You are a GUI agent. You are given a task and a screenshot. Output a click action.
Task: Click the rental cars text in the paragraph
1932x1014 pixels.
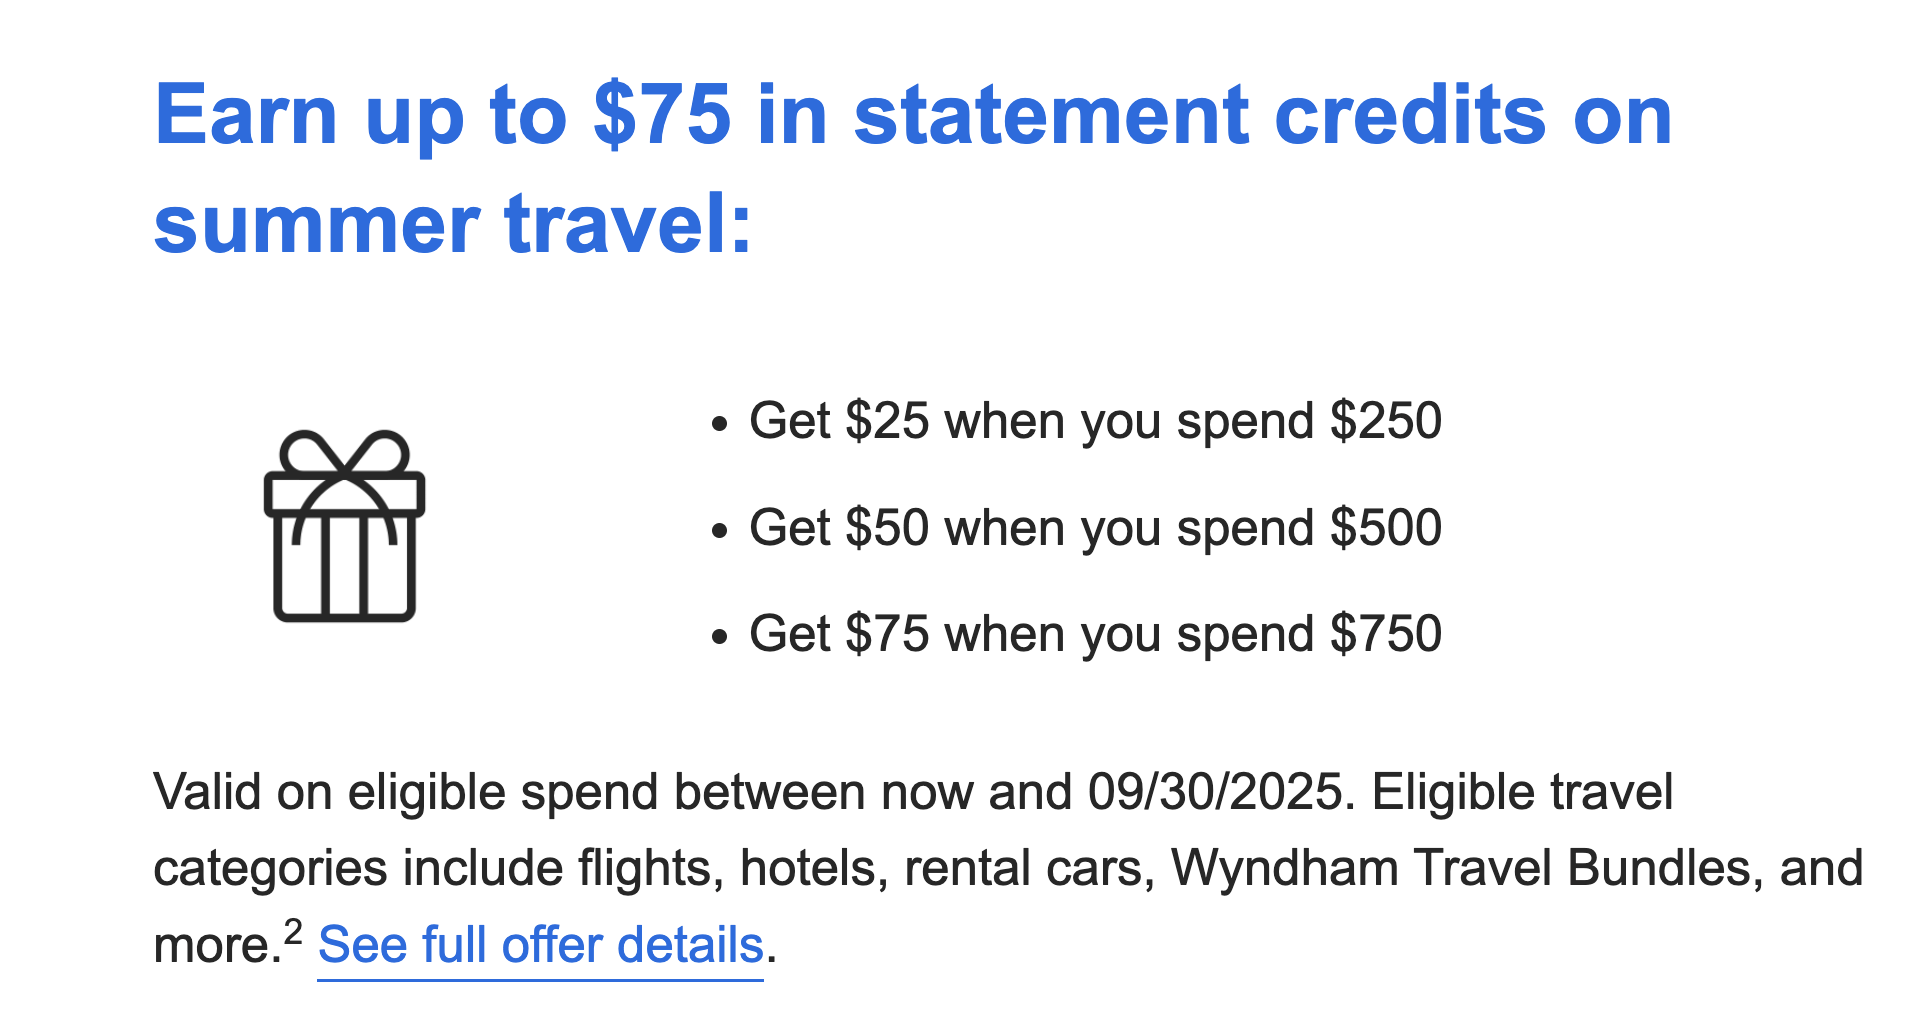coord(1025,868)
